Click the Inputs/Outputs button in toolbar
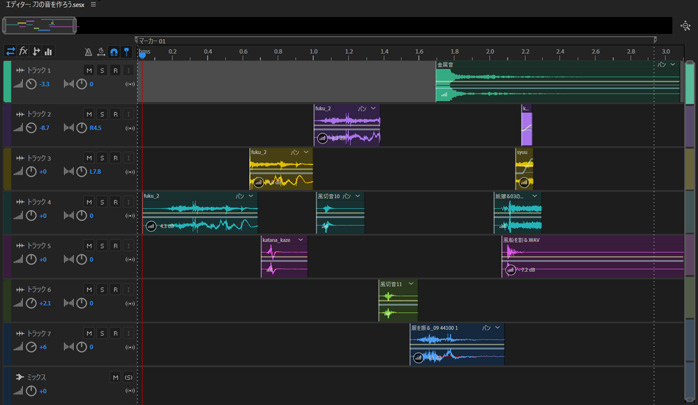 (x=10, y=51)
